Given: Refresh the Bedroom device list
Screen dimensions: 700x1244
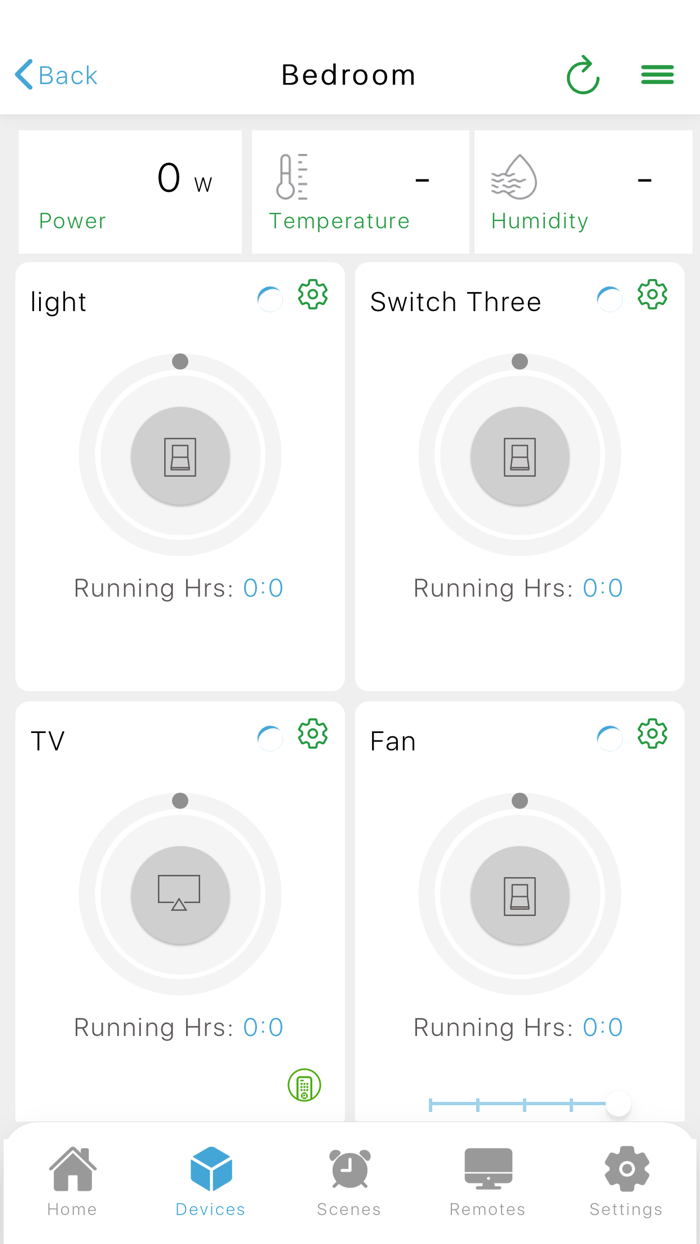Looking at the screenshot, I should [x=583, y=74].
